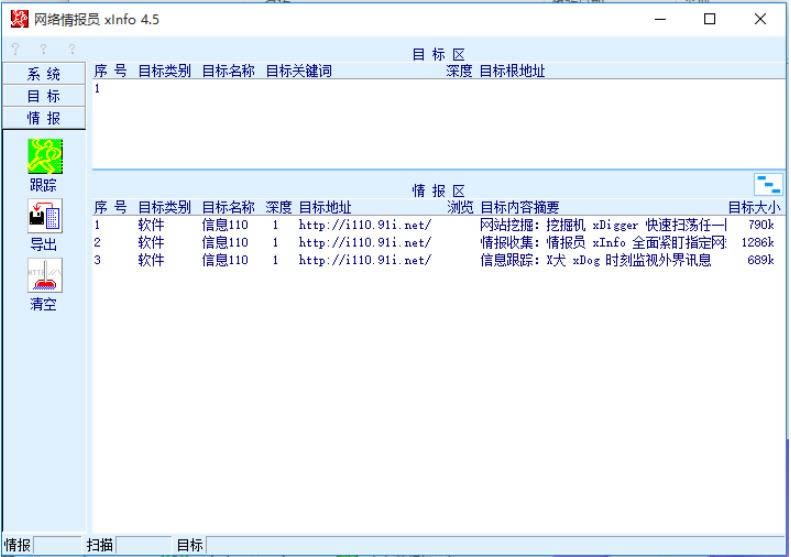791x557 pixels.
Task: Click the 导出 (Export) disk icon
Action: (x=43, y=217)
